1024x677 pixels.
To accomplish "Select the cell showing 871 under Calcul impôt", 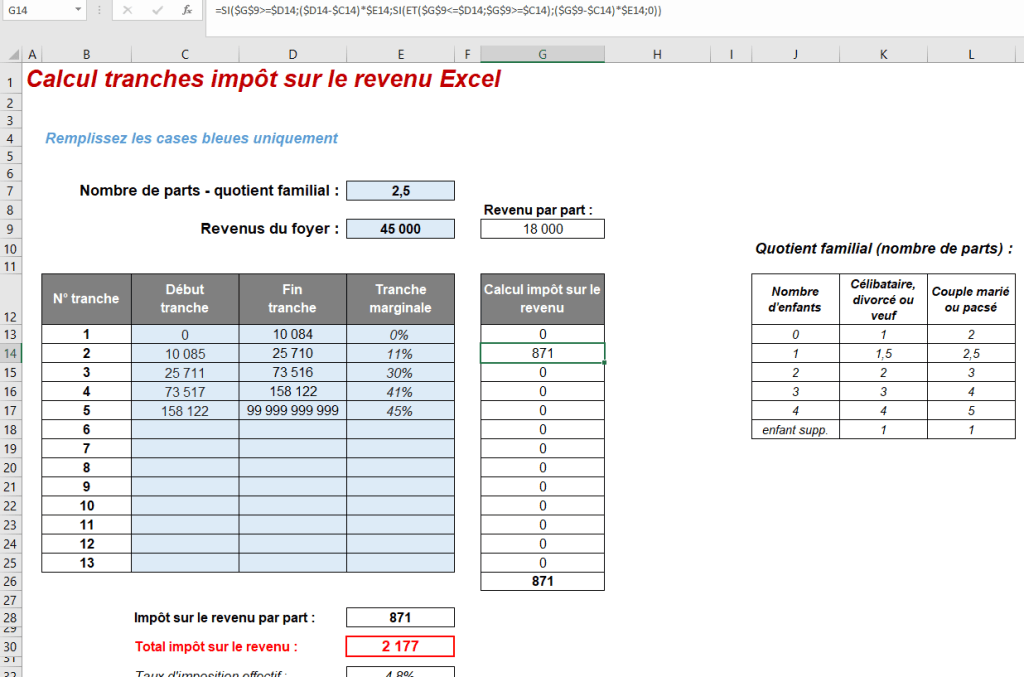I will pos(542,352).
